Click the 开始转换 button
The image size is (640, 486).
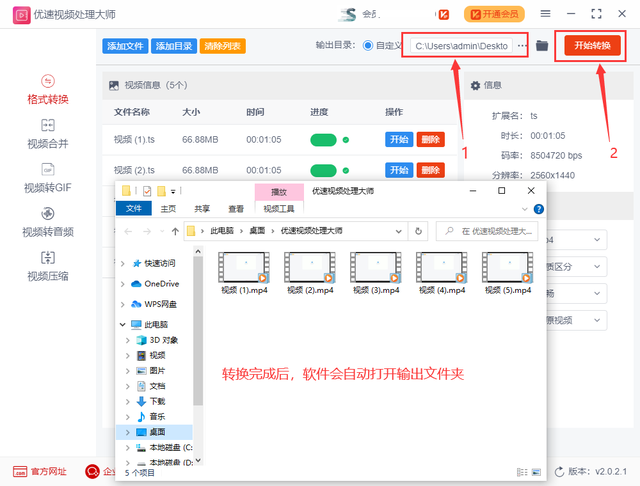pos(592,45)
